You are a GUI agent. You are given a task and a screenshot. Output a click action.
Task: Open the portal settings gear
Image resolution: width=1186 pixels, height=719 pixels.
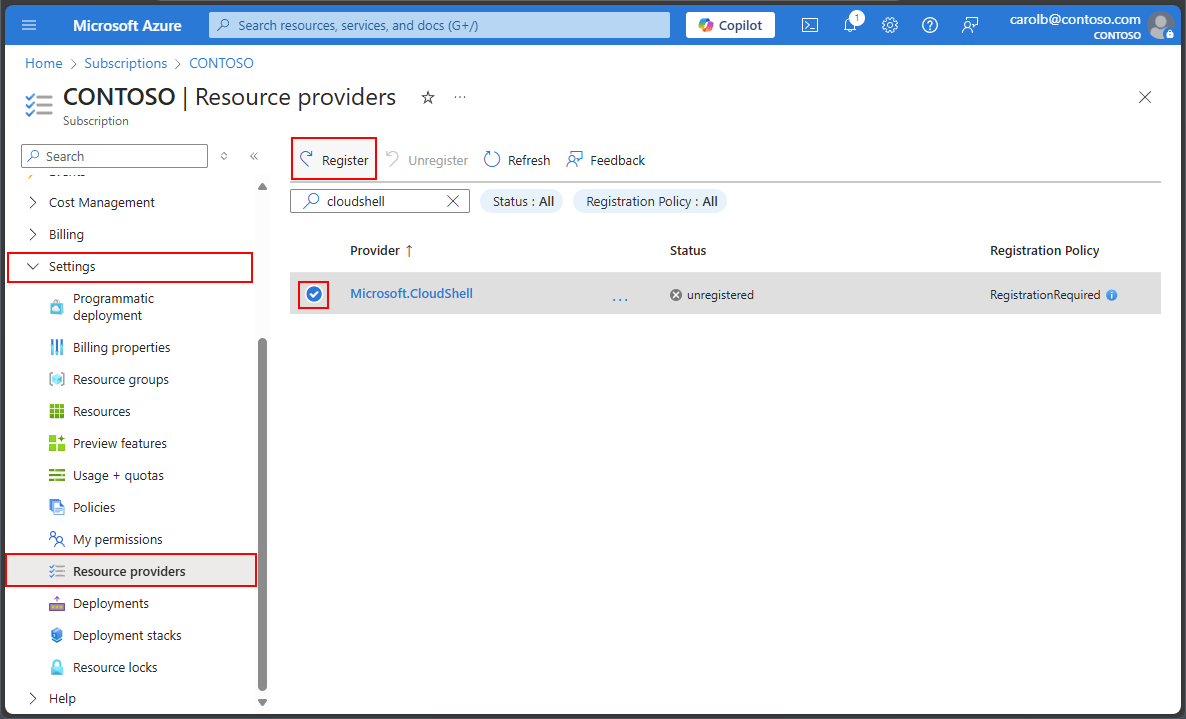click(890, 25)
